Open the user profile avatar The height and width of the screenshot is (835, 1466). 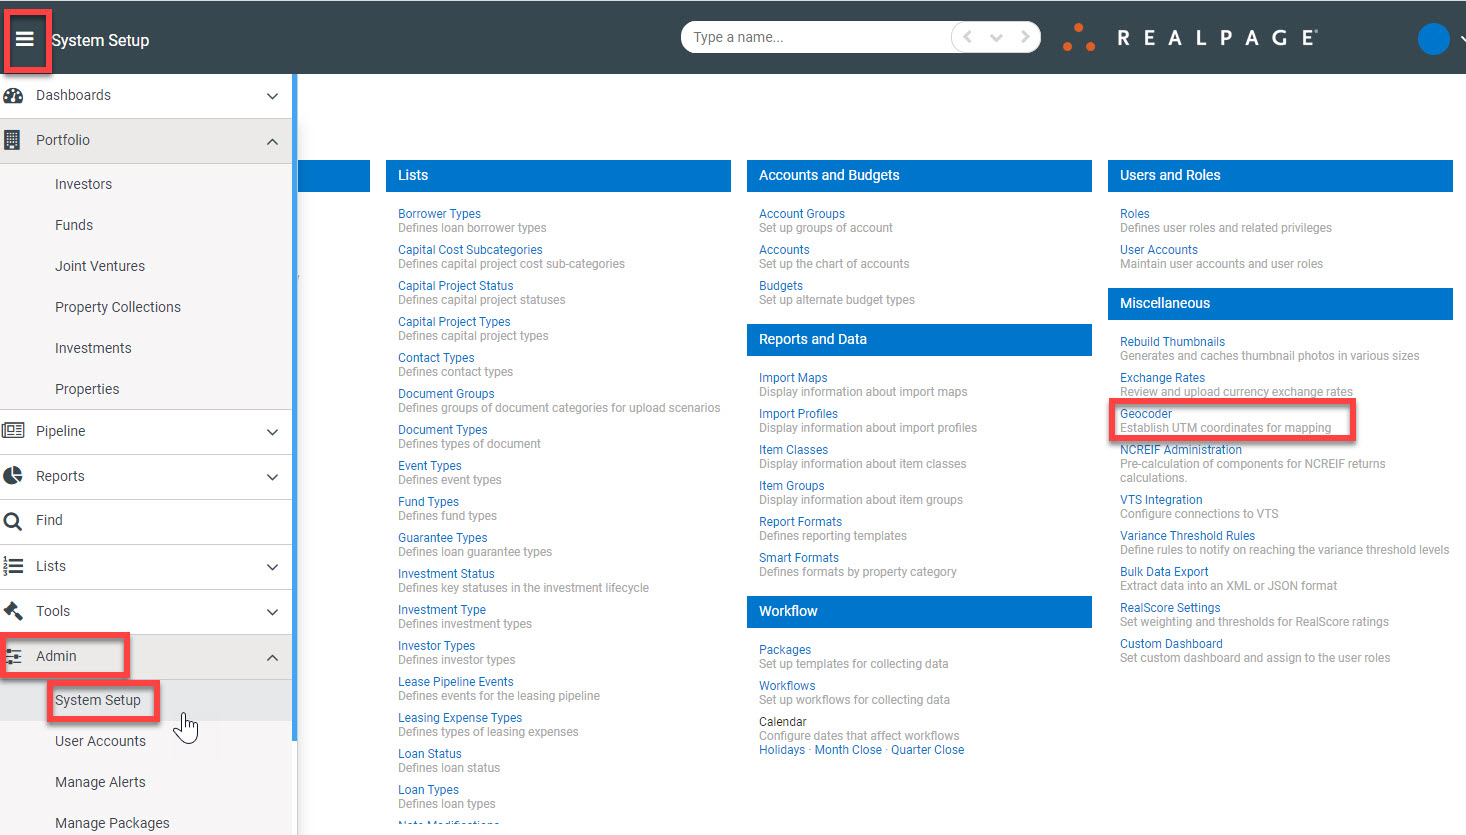[x=1433, y=39]
